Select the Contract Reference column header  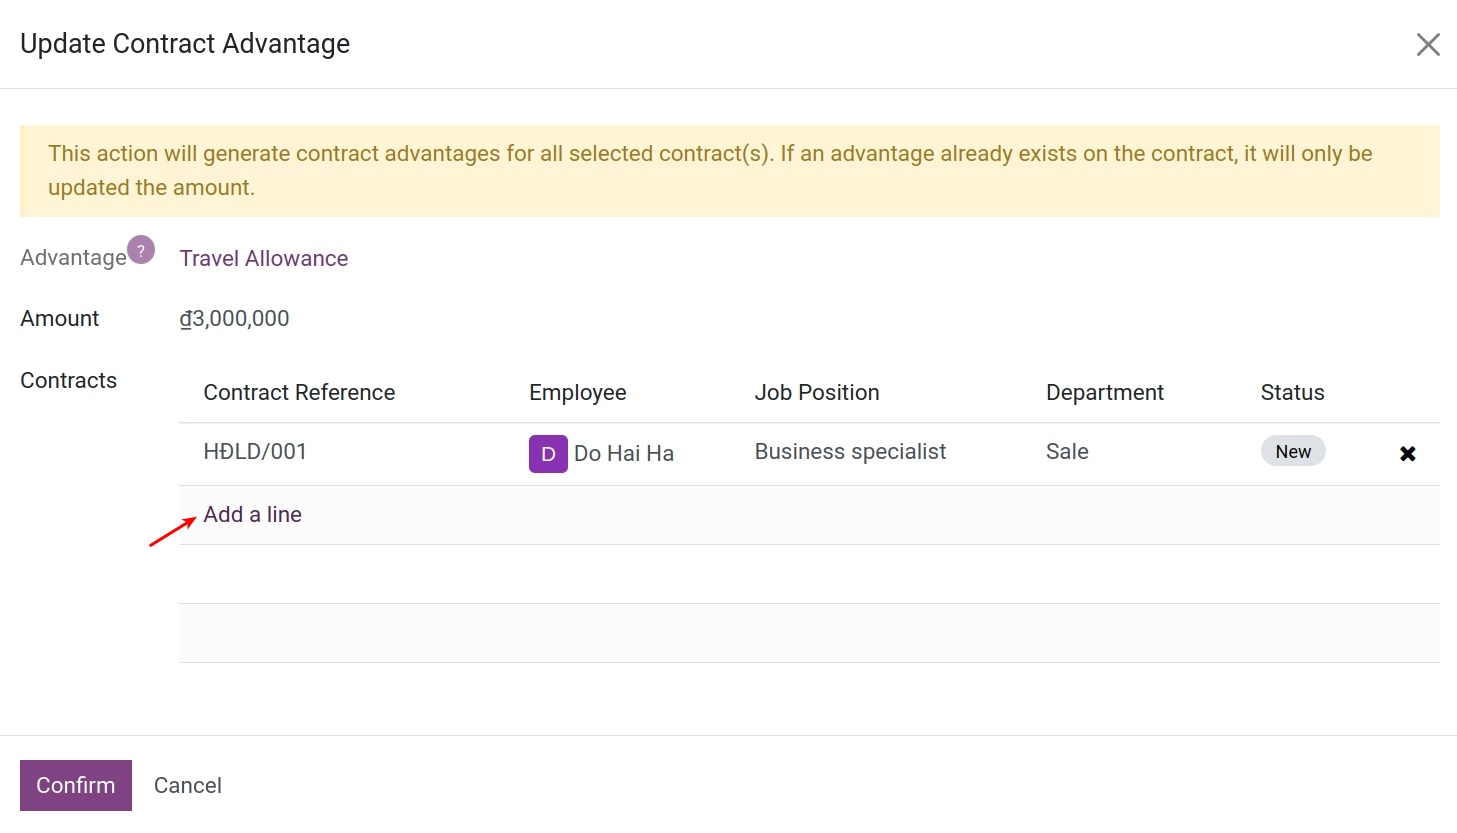coord(298,392)
